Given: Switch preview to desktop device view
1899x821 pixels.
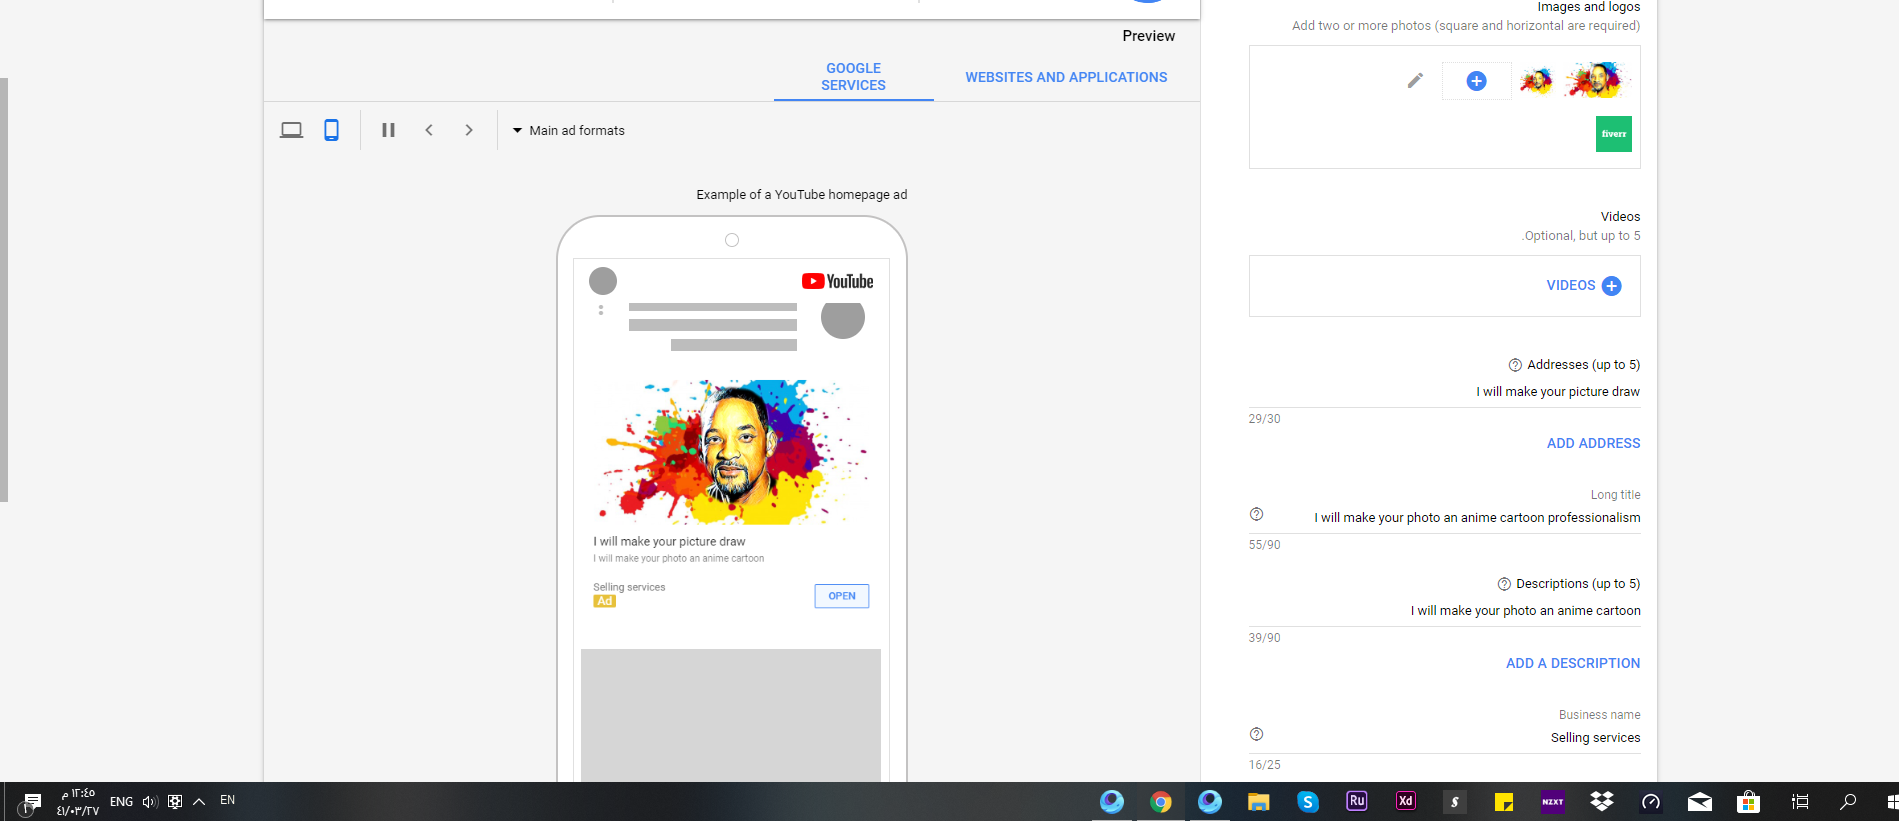Looking at the screenshot, I should (291, 130).
